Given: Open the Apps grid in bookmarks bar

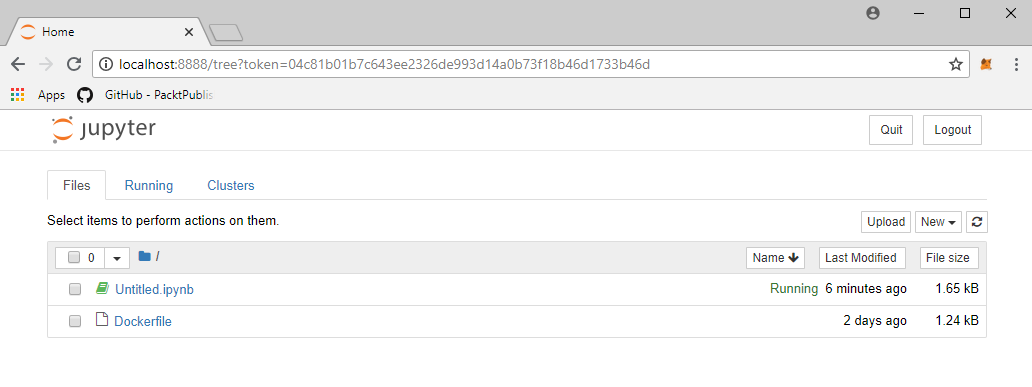Looking at the screenshot, I should click(18, 95).
